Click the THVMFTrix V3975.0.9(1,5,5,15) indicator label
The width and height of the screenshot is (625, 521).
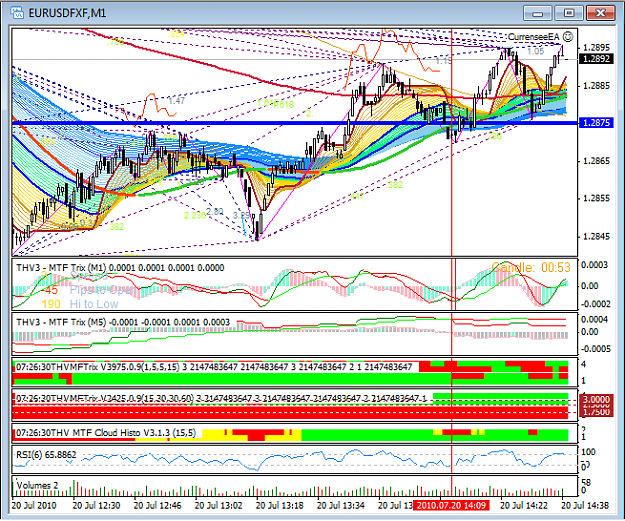coord(214,367)
